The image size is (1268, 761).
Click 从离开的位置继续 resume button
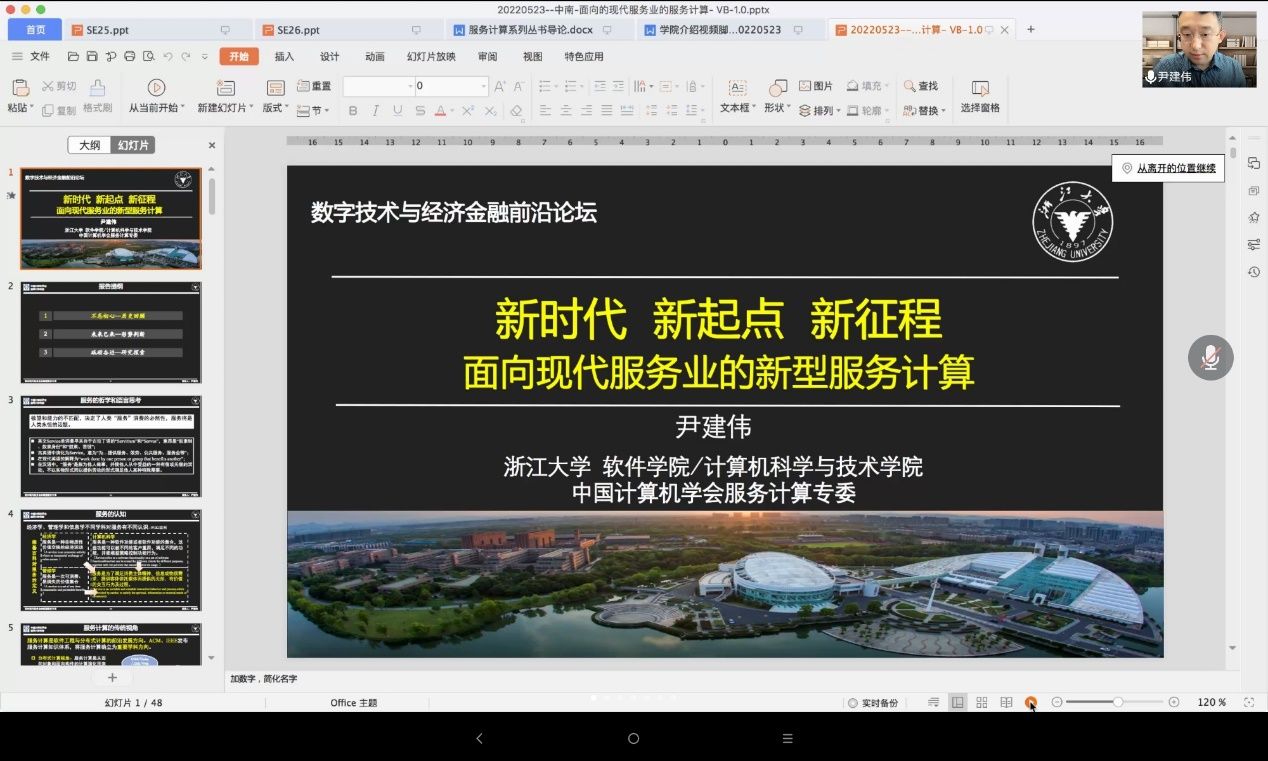(1169, 169)
